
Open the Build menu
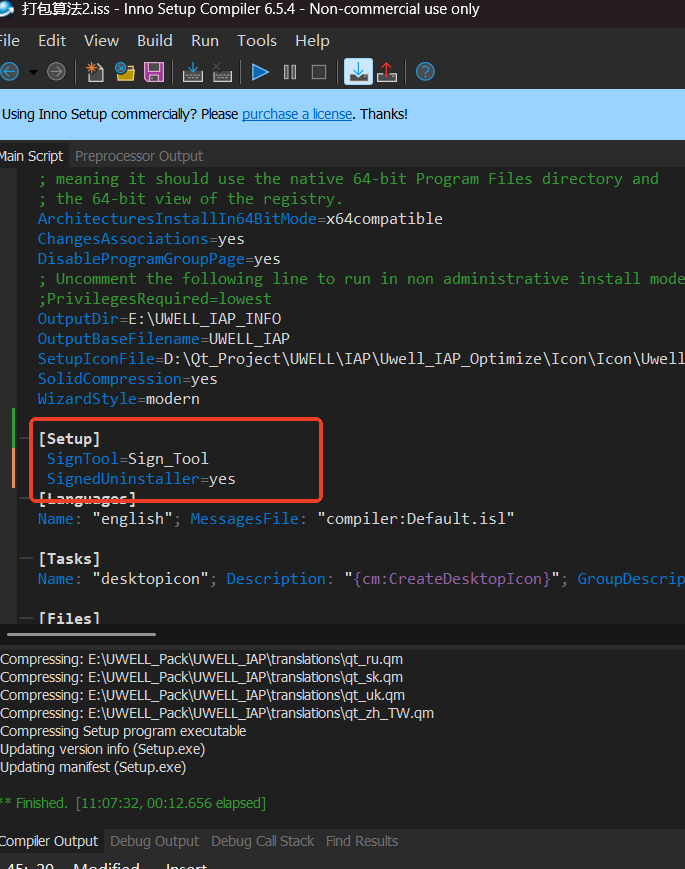pyautogui.click(x=155, y=41)
